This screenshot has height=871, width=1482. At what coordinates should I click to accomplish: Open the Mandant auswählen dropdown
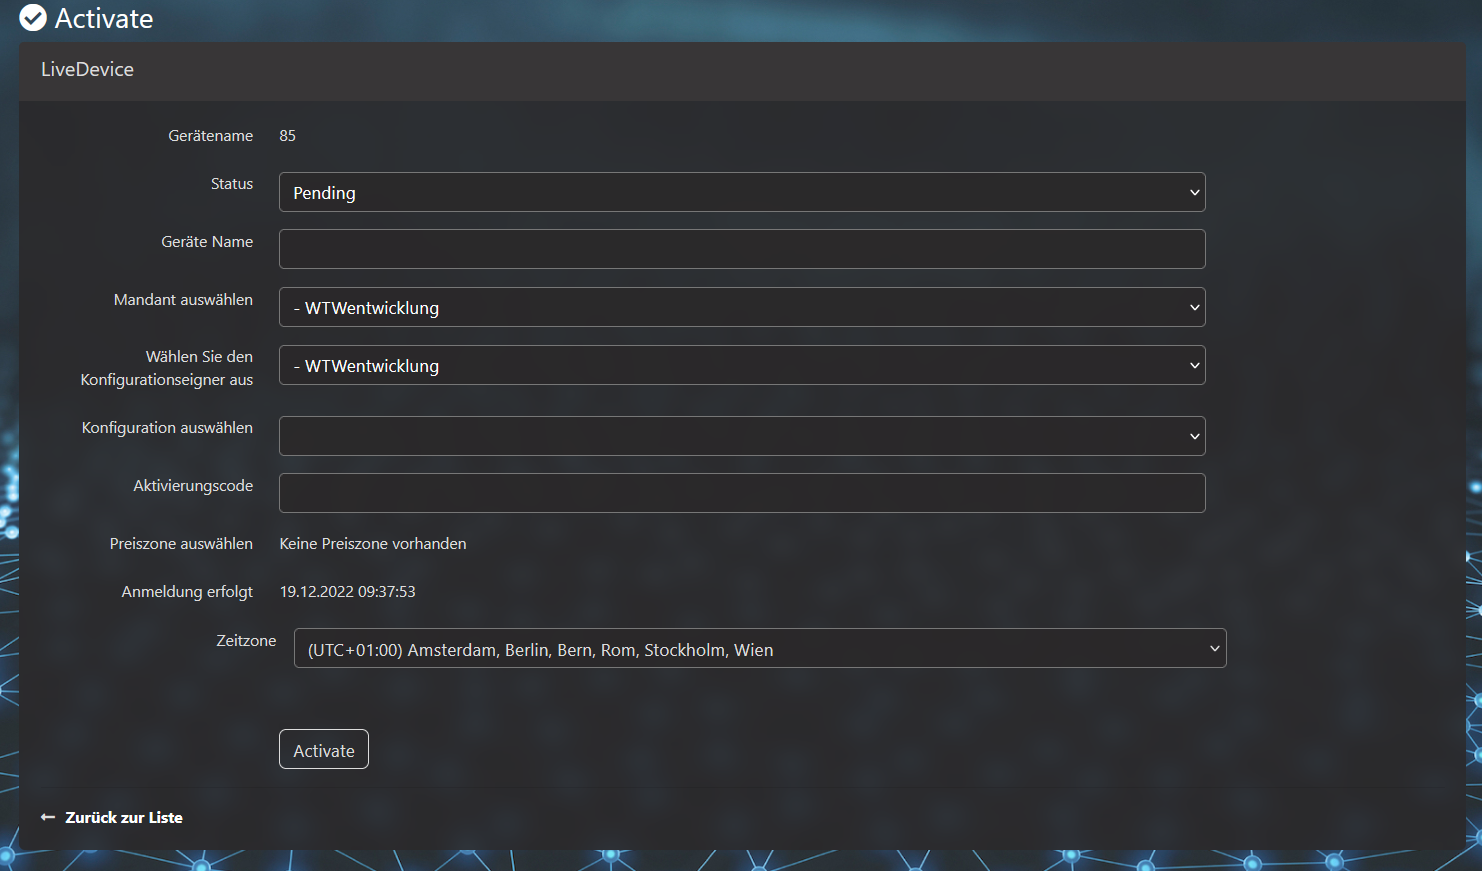[742, 307]
